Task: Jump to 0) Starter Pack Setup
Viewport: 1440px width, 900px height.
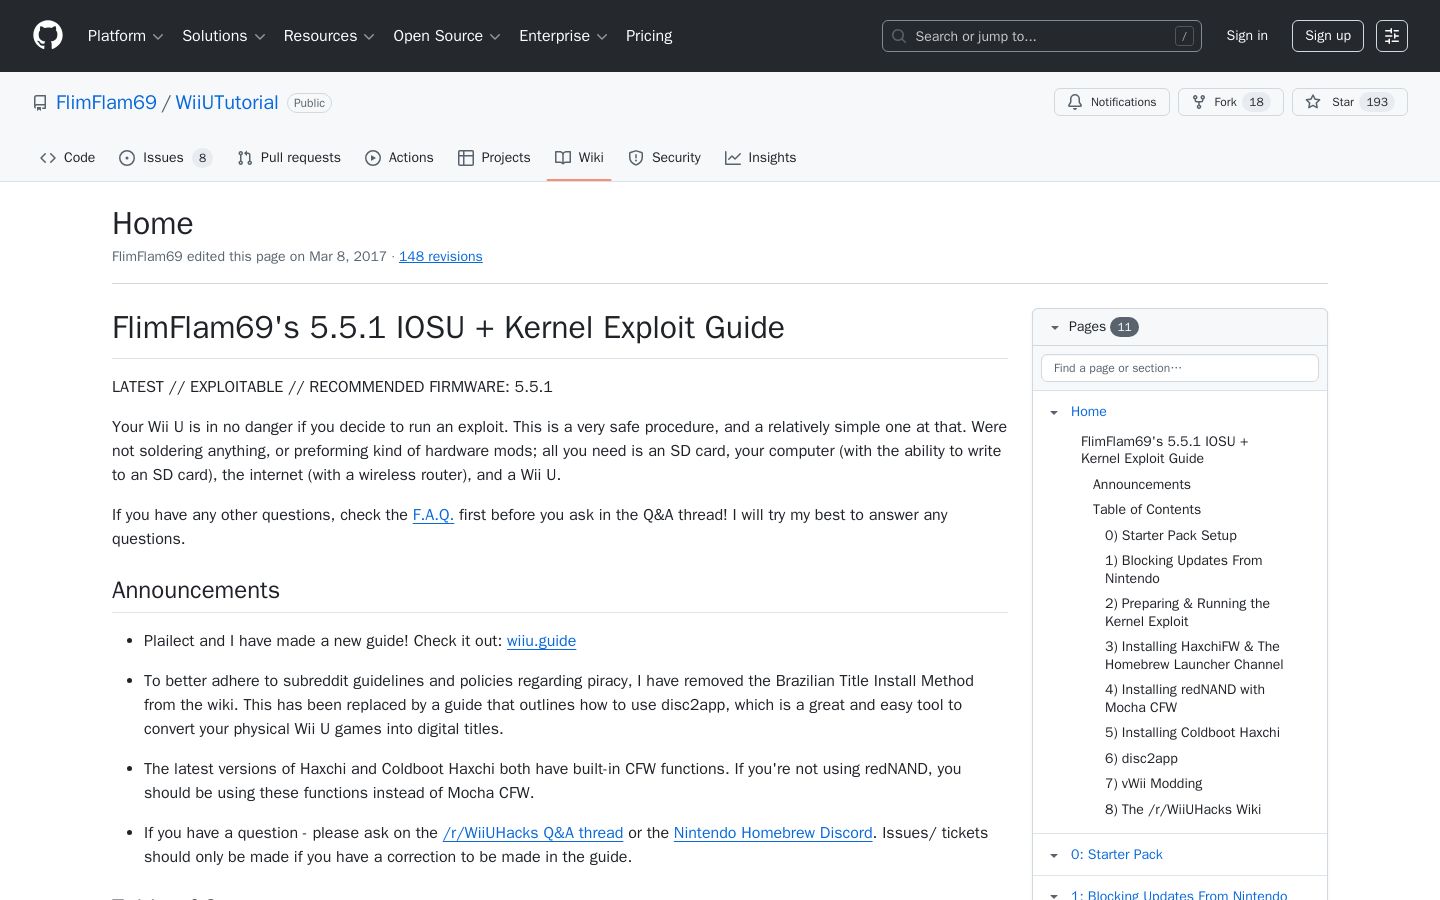Action: tap(1171, 536)
